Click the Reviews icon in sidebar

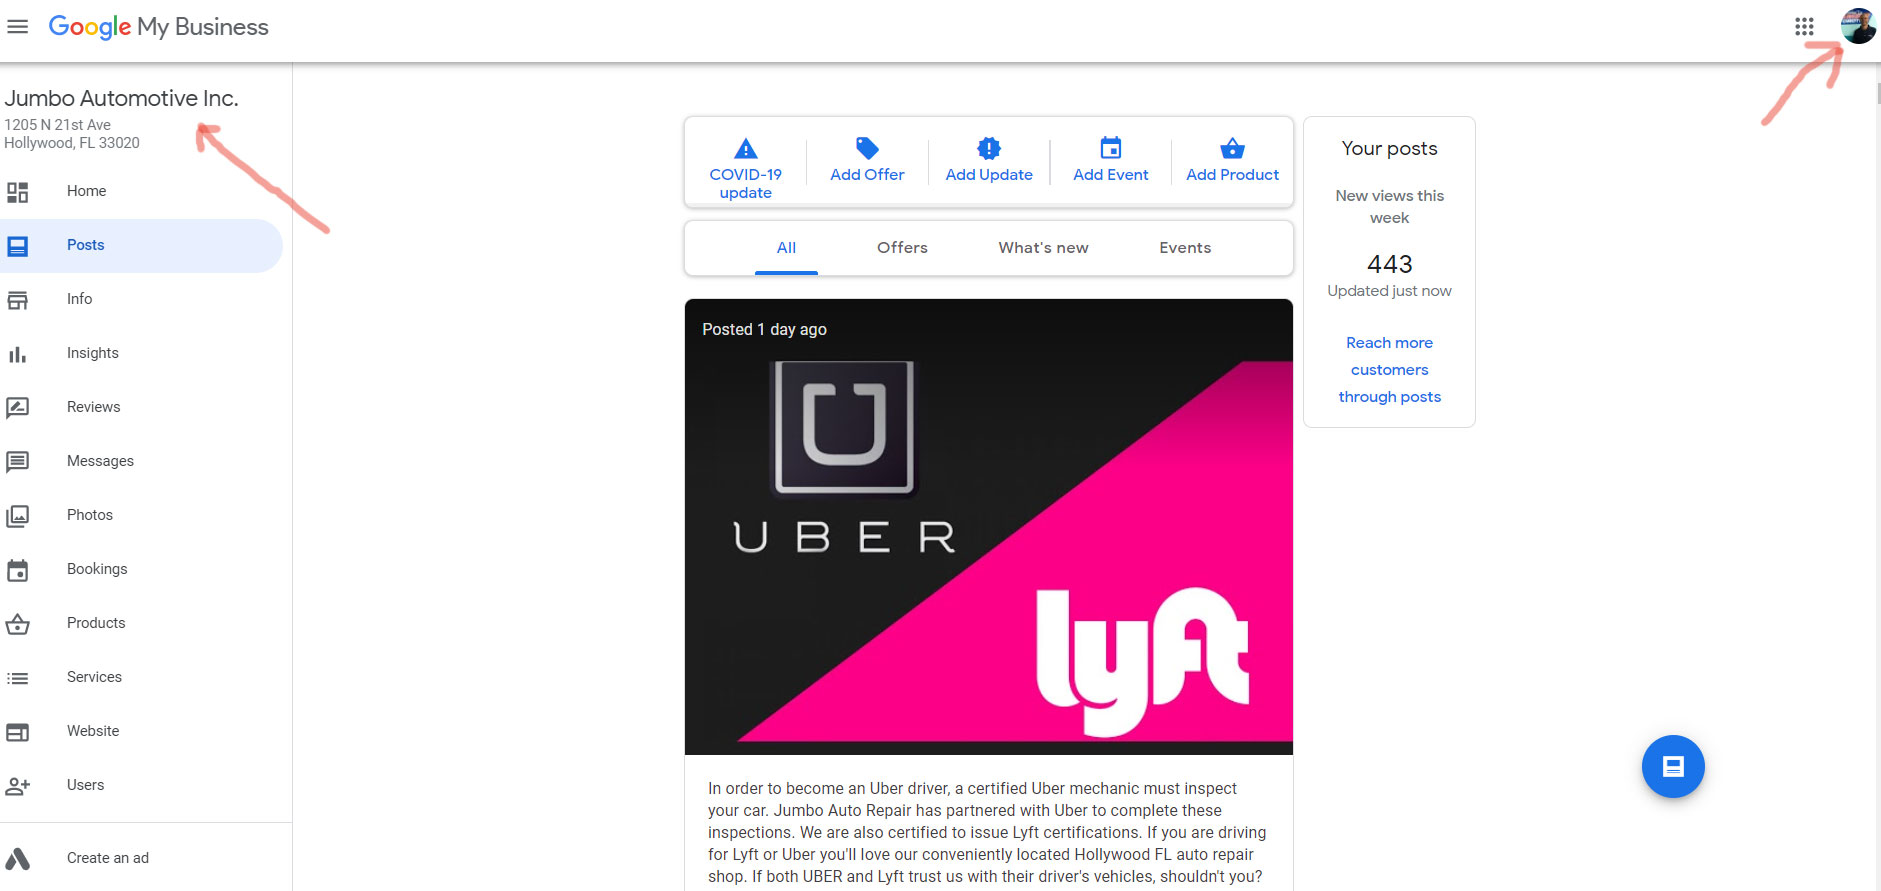coord(18,408)
